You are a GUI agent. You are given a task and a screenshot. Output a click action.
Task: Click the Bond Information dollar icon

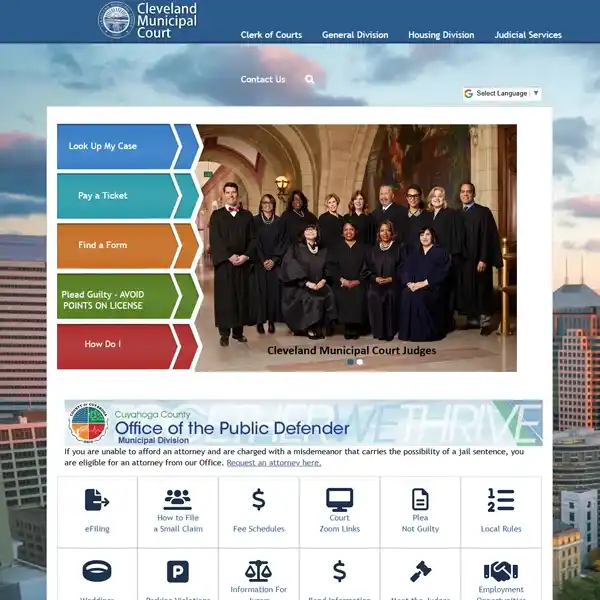click(x=339, y=571)
